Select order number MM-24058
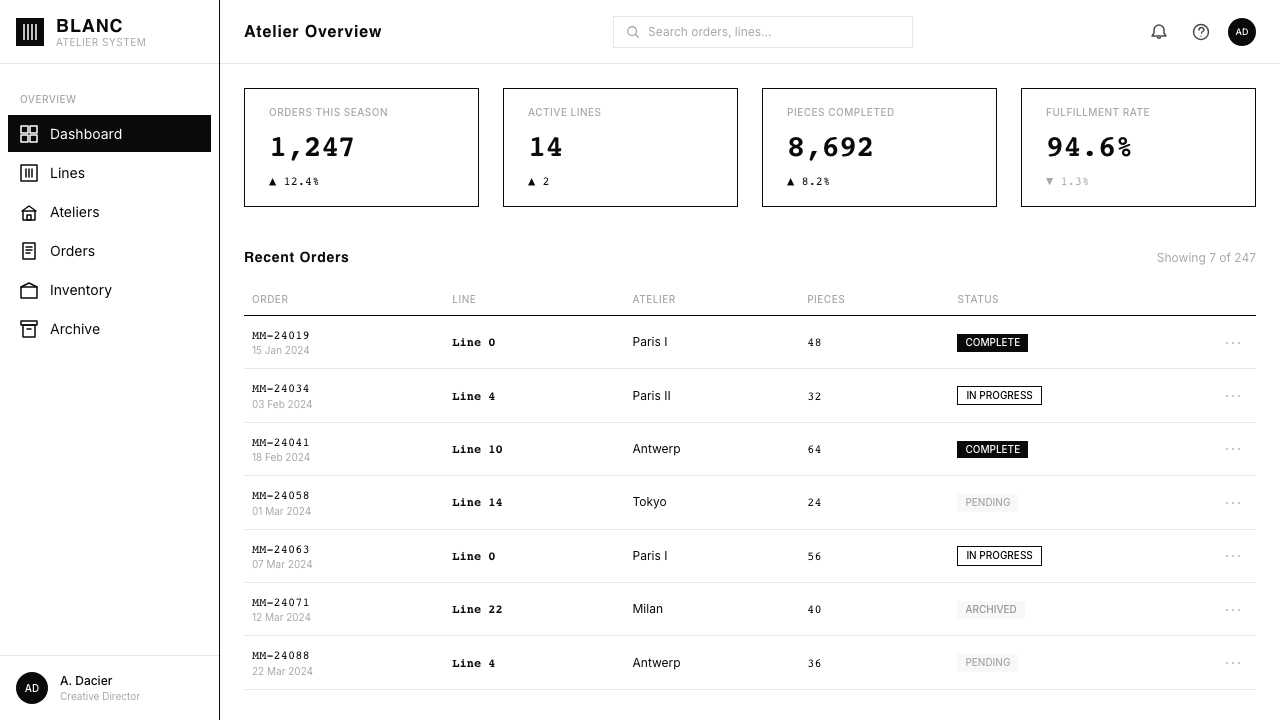Viewport: 1280px width, 720px height. [x=281, y=496]
